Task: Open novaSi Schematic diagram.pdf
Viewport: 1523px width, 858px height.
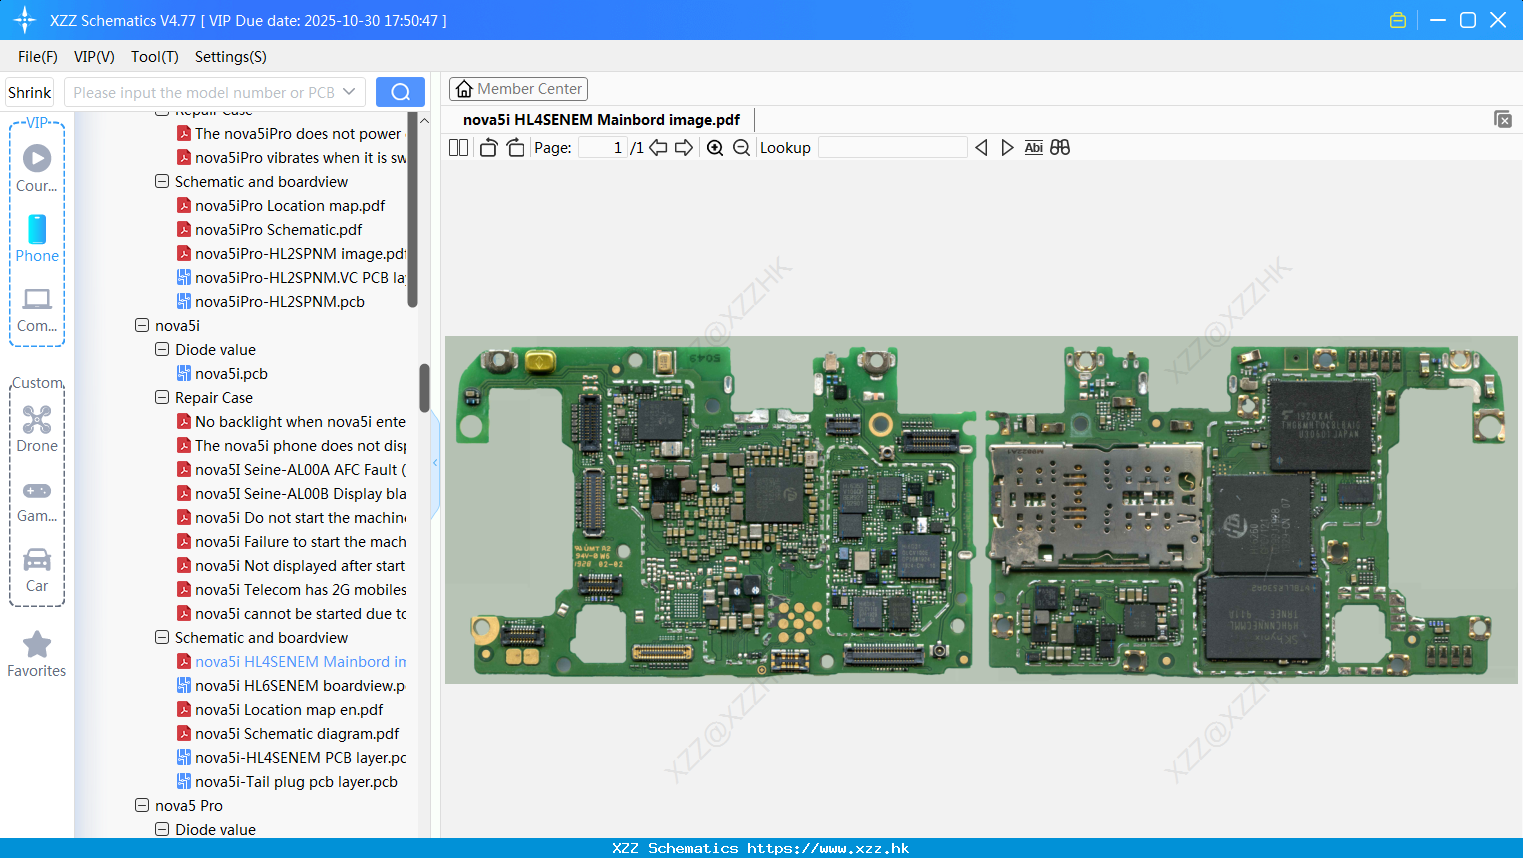Action: pyautogui.click(x=297, y=734)
